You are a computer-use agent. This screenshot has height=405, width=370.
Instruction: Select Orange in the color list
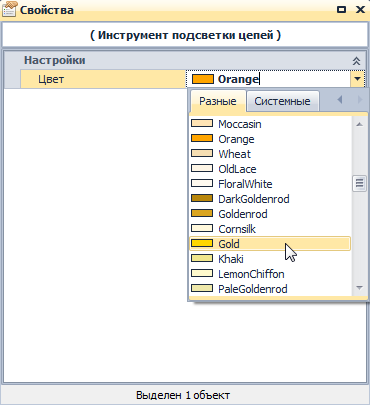pos(270,139)
